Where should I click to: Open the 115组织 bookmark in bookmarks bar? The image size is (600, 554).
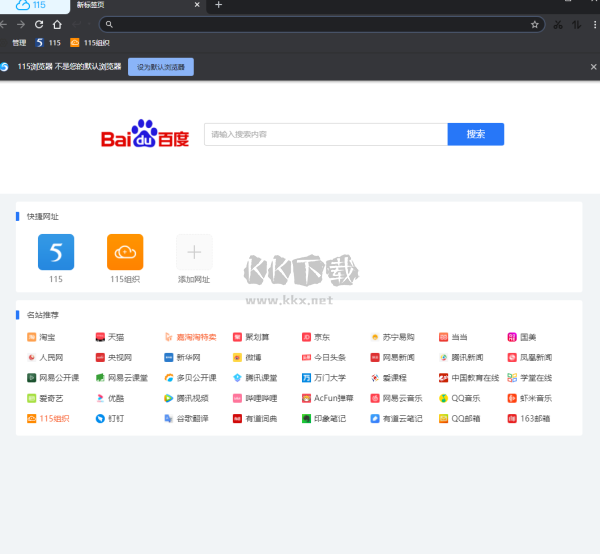click(91, 43)
